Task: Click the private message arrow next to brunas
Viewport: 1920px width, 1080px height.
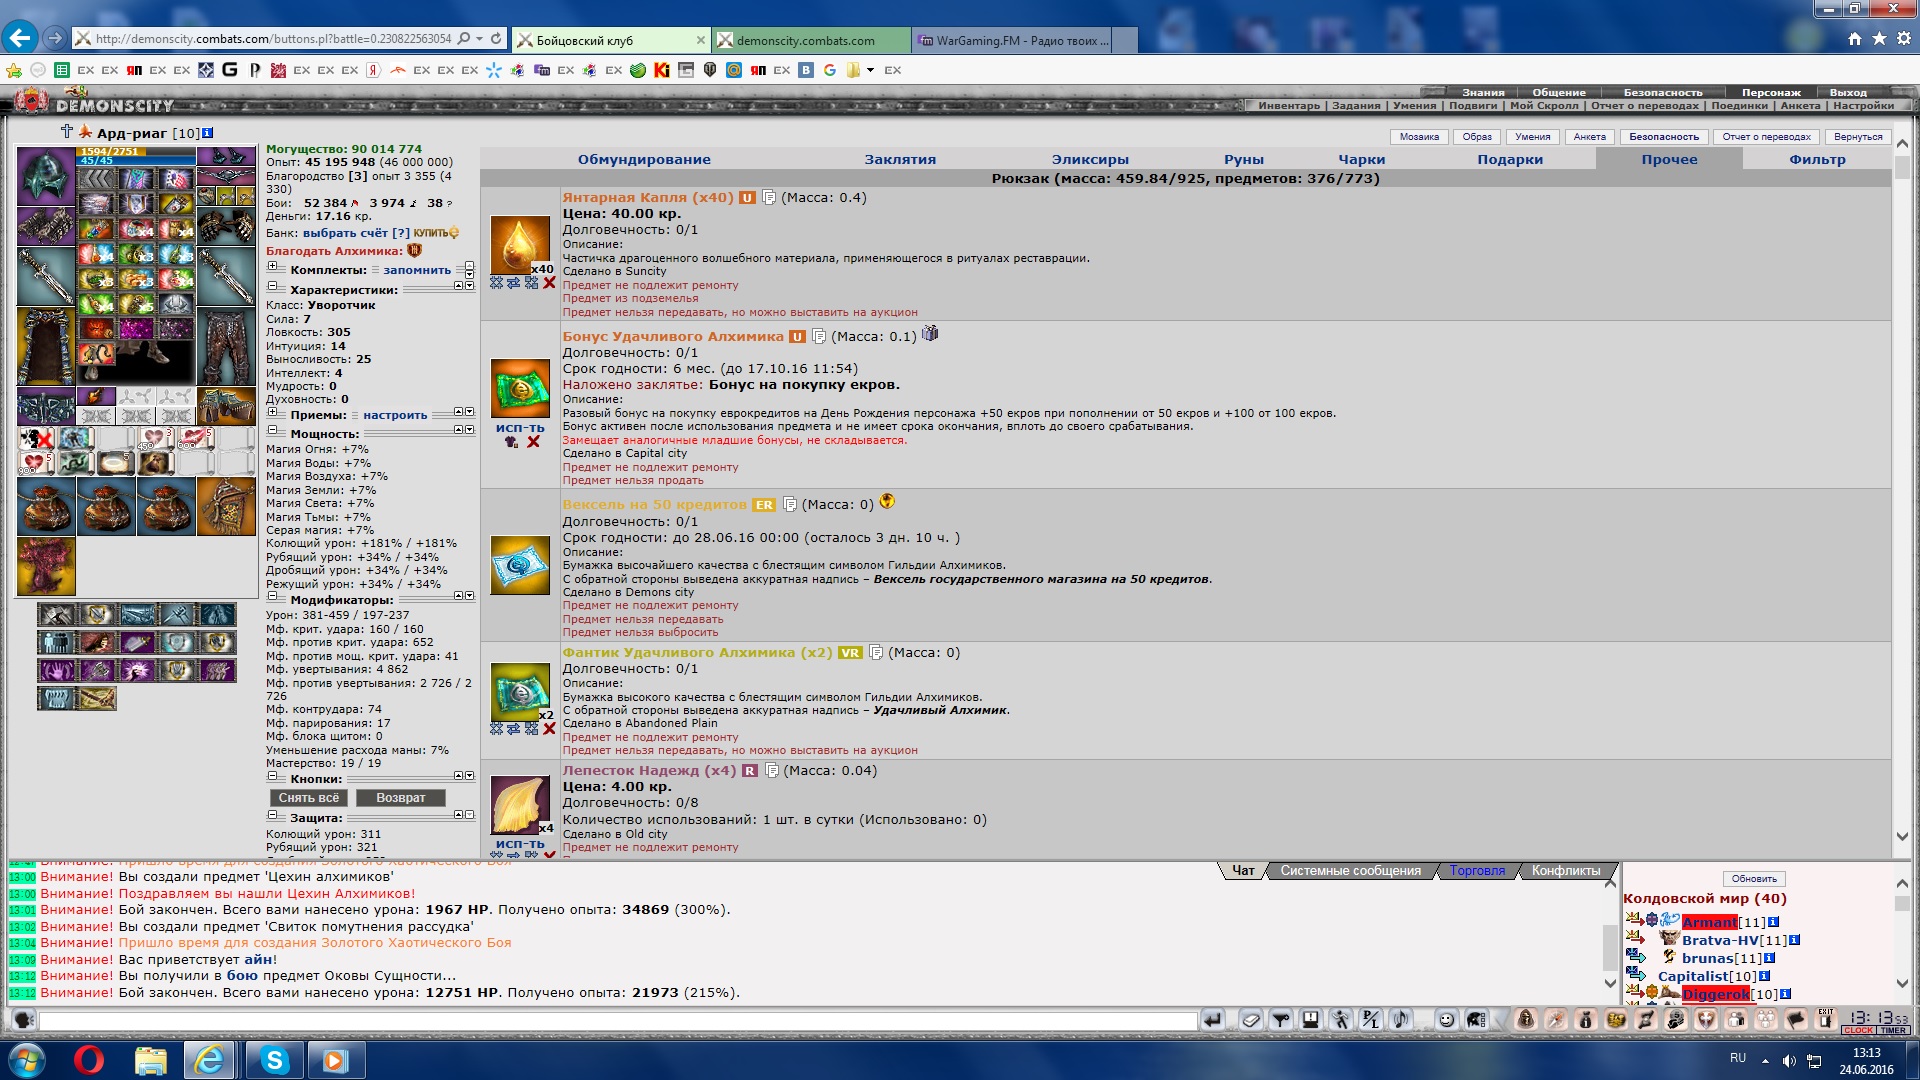Action: coord(1636,958)
